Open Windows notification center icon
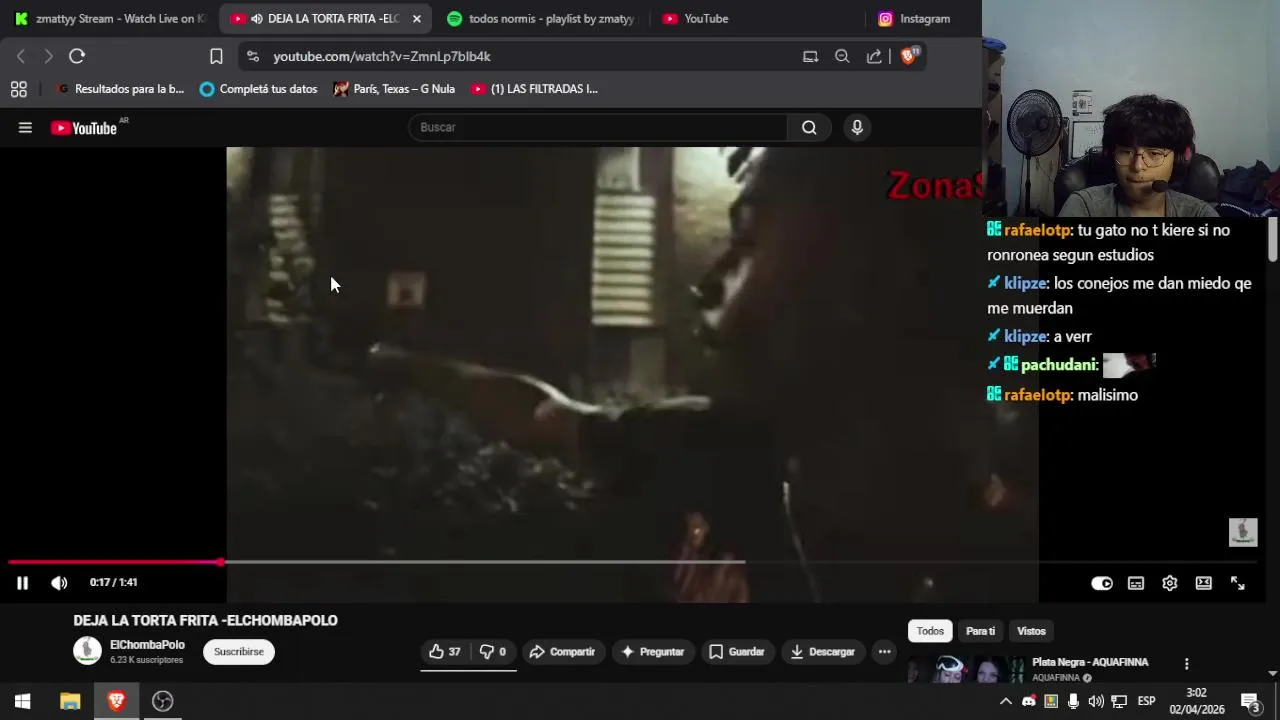This screenshot has height=720, width=1280. pyautogui.click(x=1250, y=701)
